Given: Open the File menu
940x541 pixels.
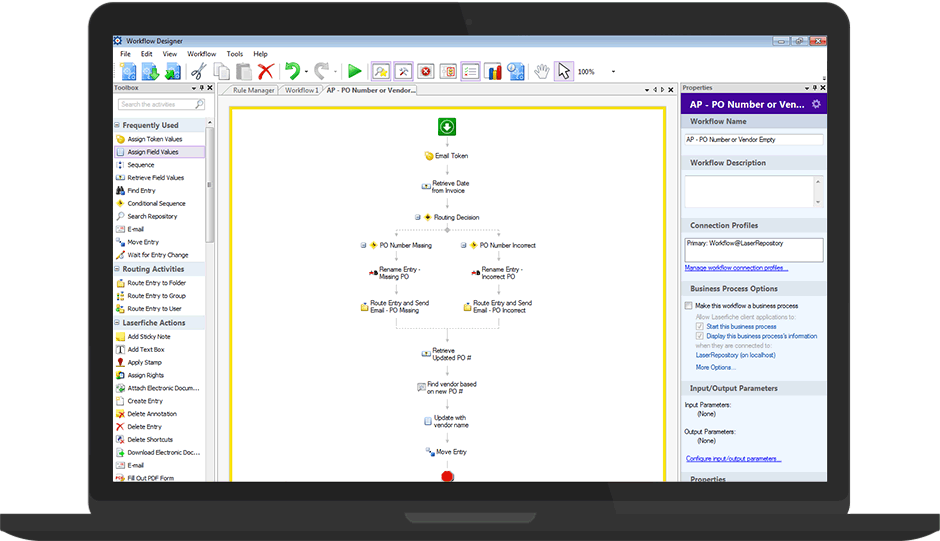Looking at the screenshot, I should [x=125, y=54].
